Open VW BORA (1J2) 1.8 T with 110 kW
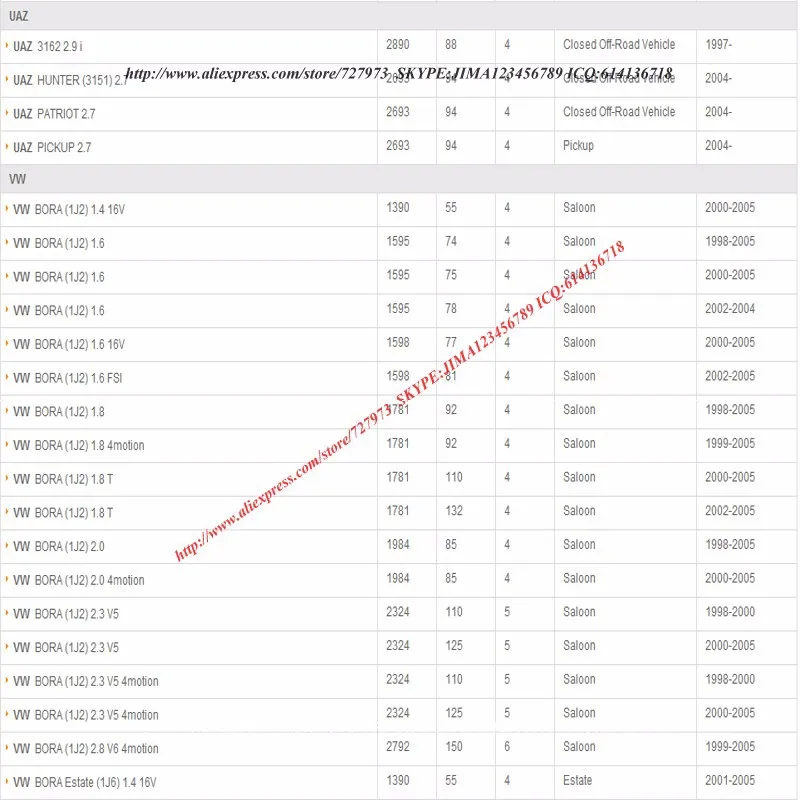This screenshot has height=800, width=800. tap(63, 479)
